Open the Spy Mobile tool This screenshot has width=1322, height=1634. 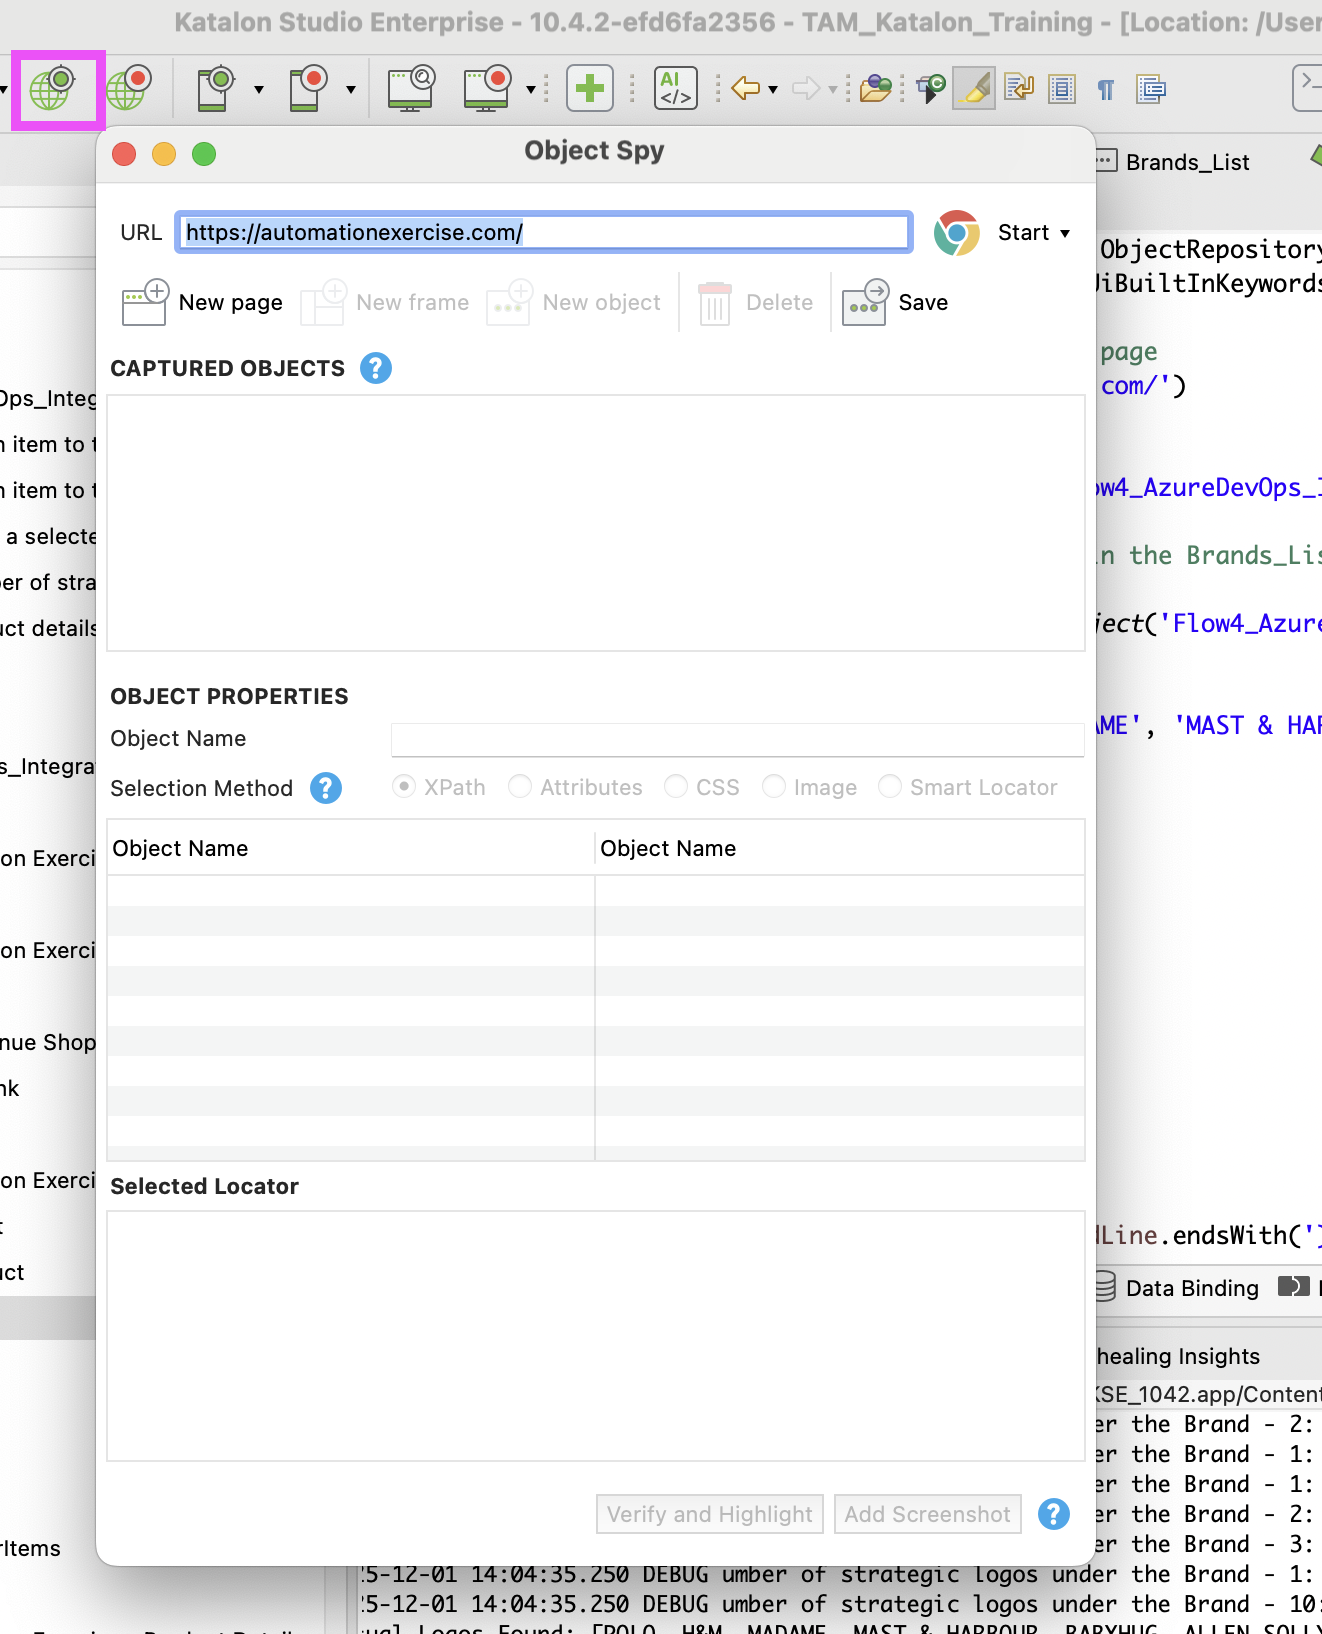(215, 89)
